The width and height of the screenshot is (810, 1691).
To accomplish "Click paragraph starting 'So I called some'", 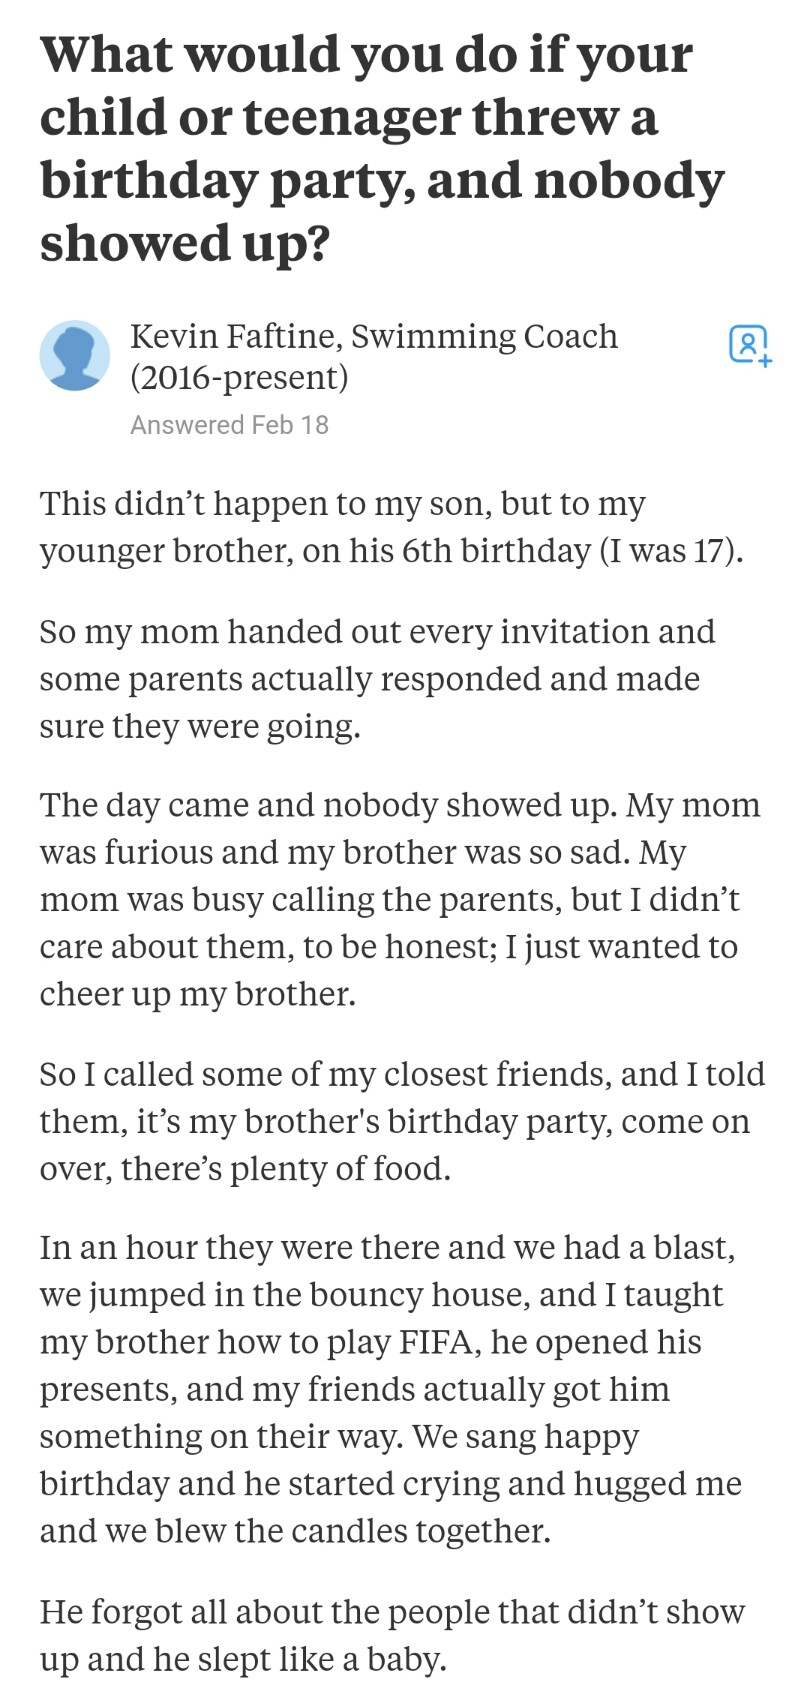I will tap(400, 1121).
